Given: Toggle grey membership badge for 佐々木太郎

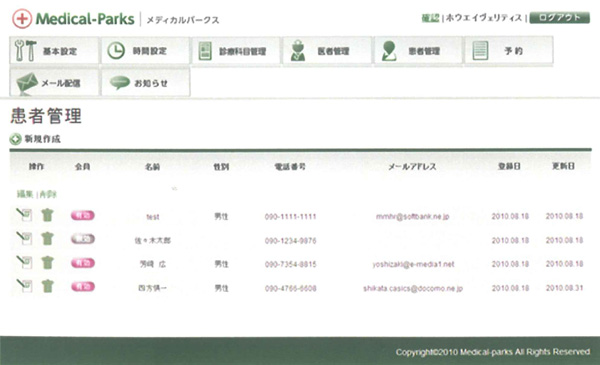Looking at the screenshot, I should 83,239.
